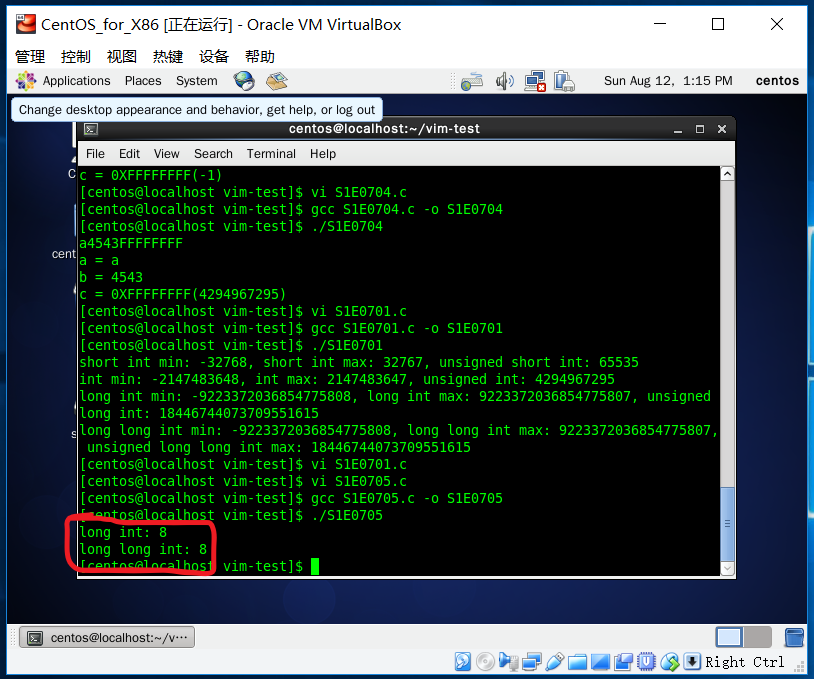Open the display settings status icon
This screenshot has height=679, width=814.
coord(600,662)
